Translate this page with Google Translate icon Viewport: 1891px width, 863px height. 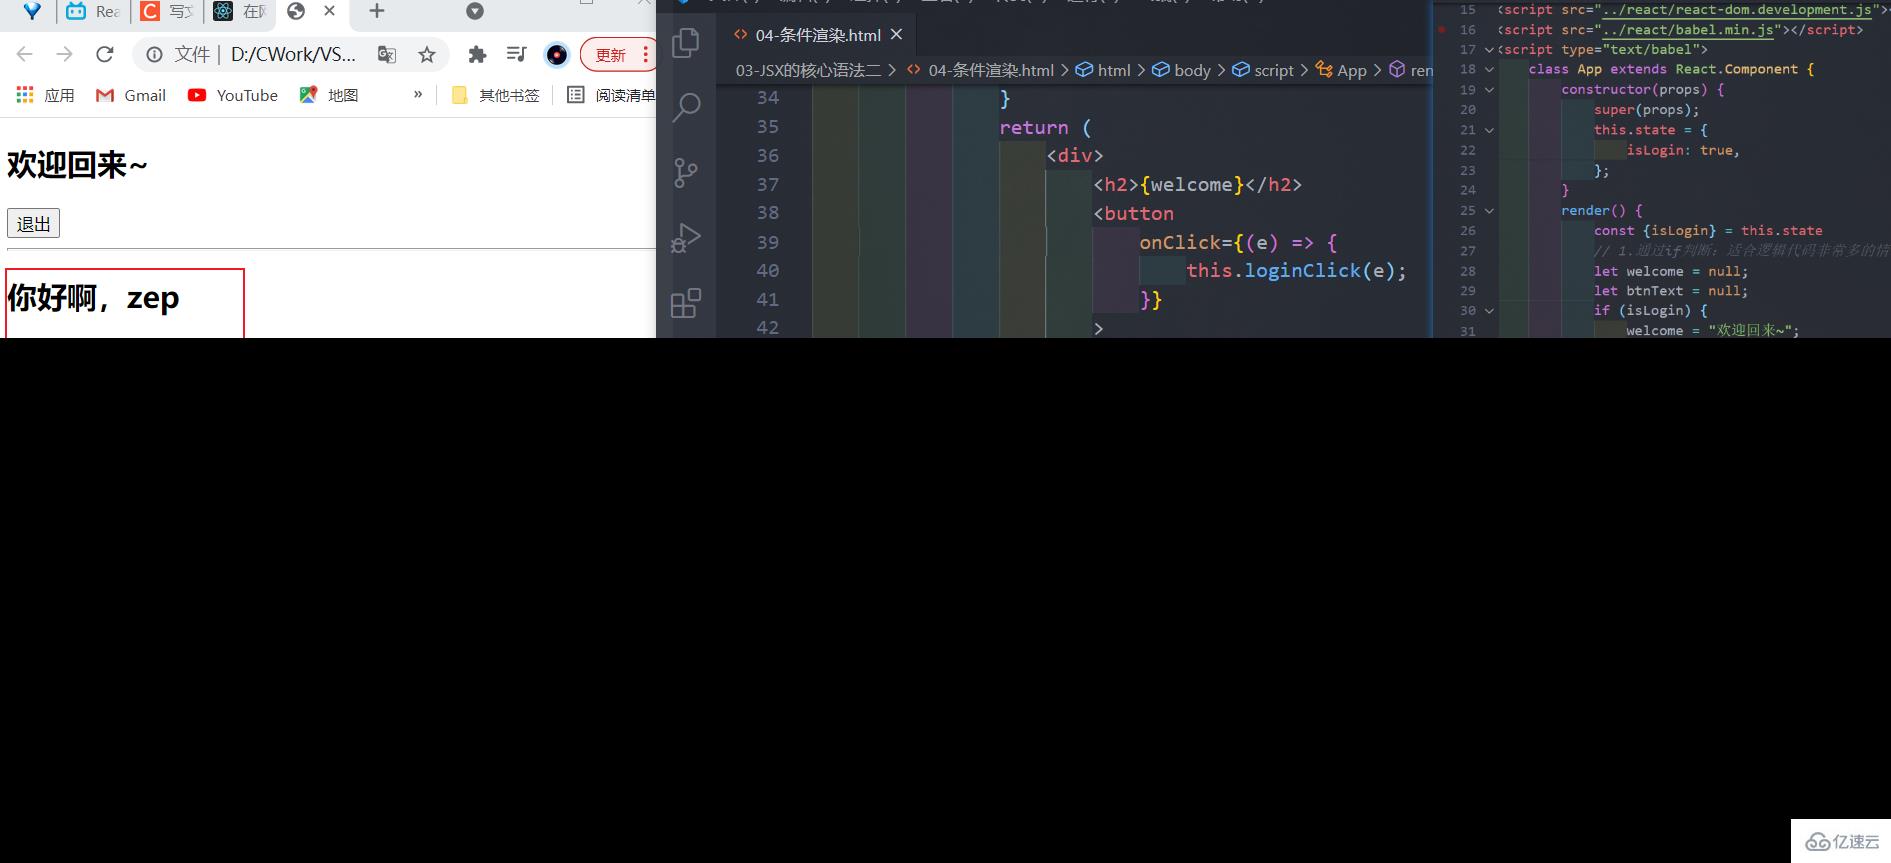(x=387, y=55)
